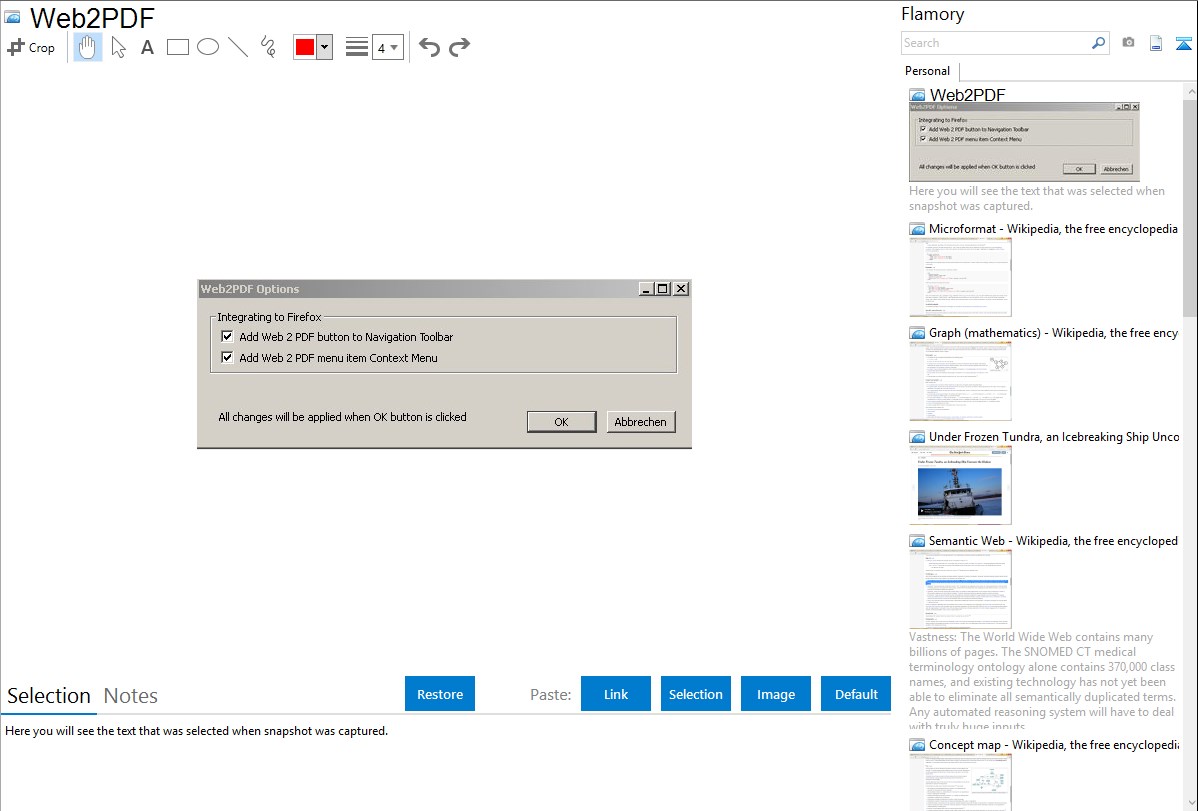This screenshot has width=1198, height=811.
Task: Close the Web2PDF Options dialog
Action: pos(681,289)
